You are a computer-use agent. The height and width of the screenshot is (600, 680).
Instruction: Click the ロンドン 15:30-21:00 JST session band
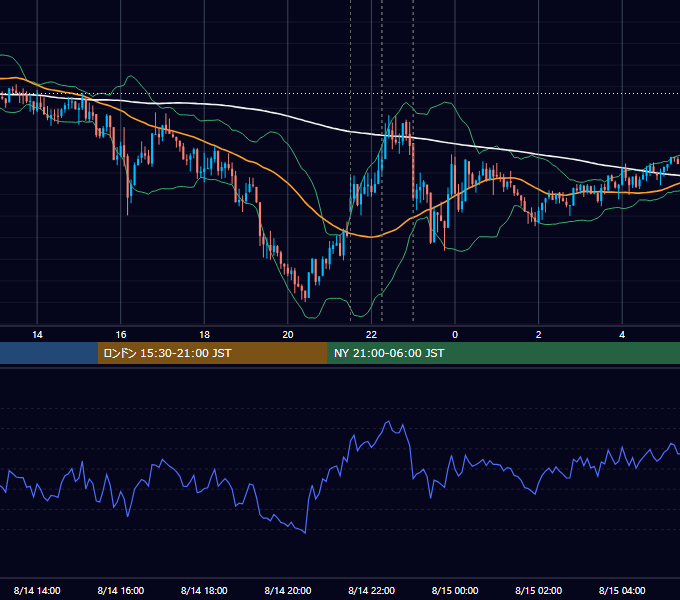point(212,353)
